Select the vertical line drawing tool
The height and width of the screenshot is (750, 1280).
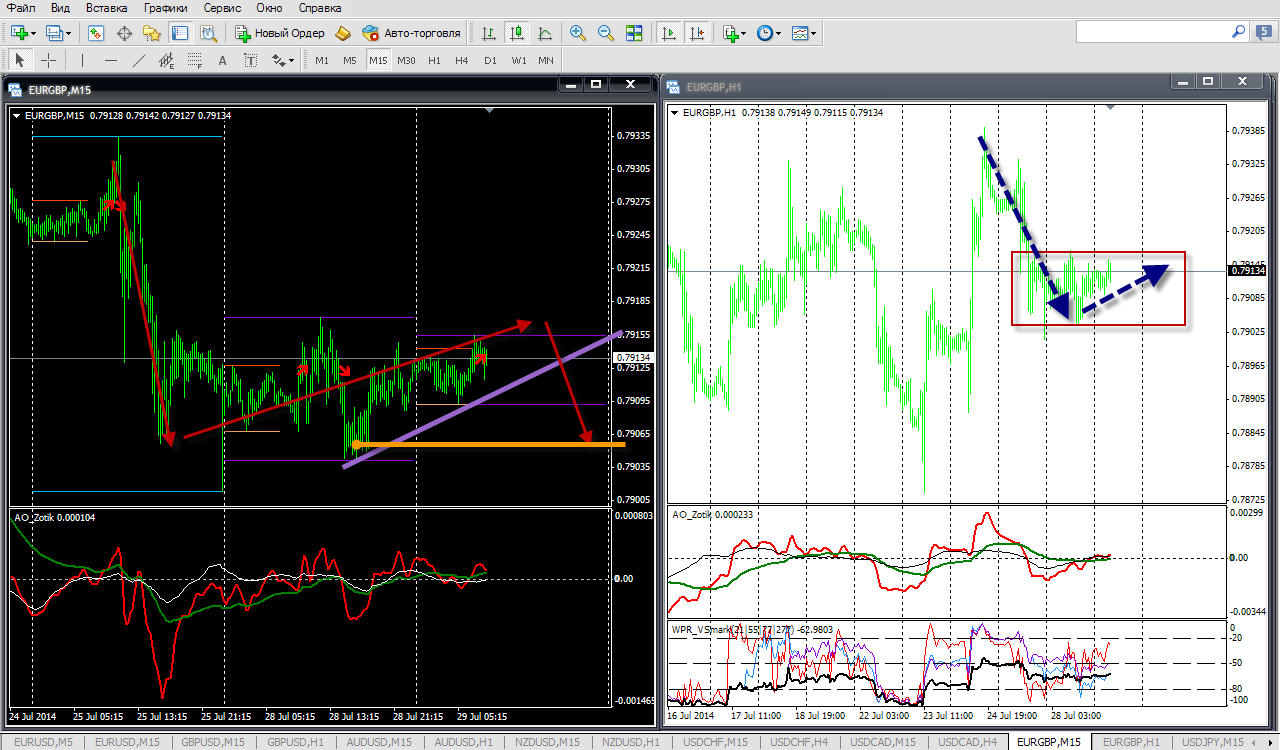coord(82,60)
